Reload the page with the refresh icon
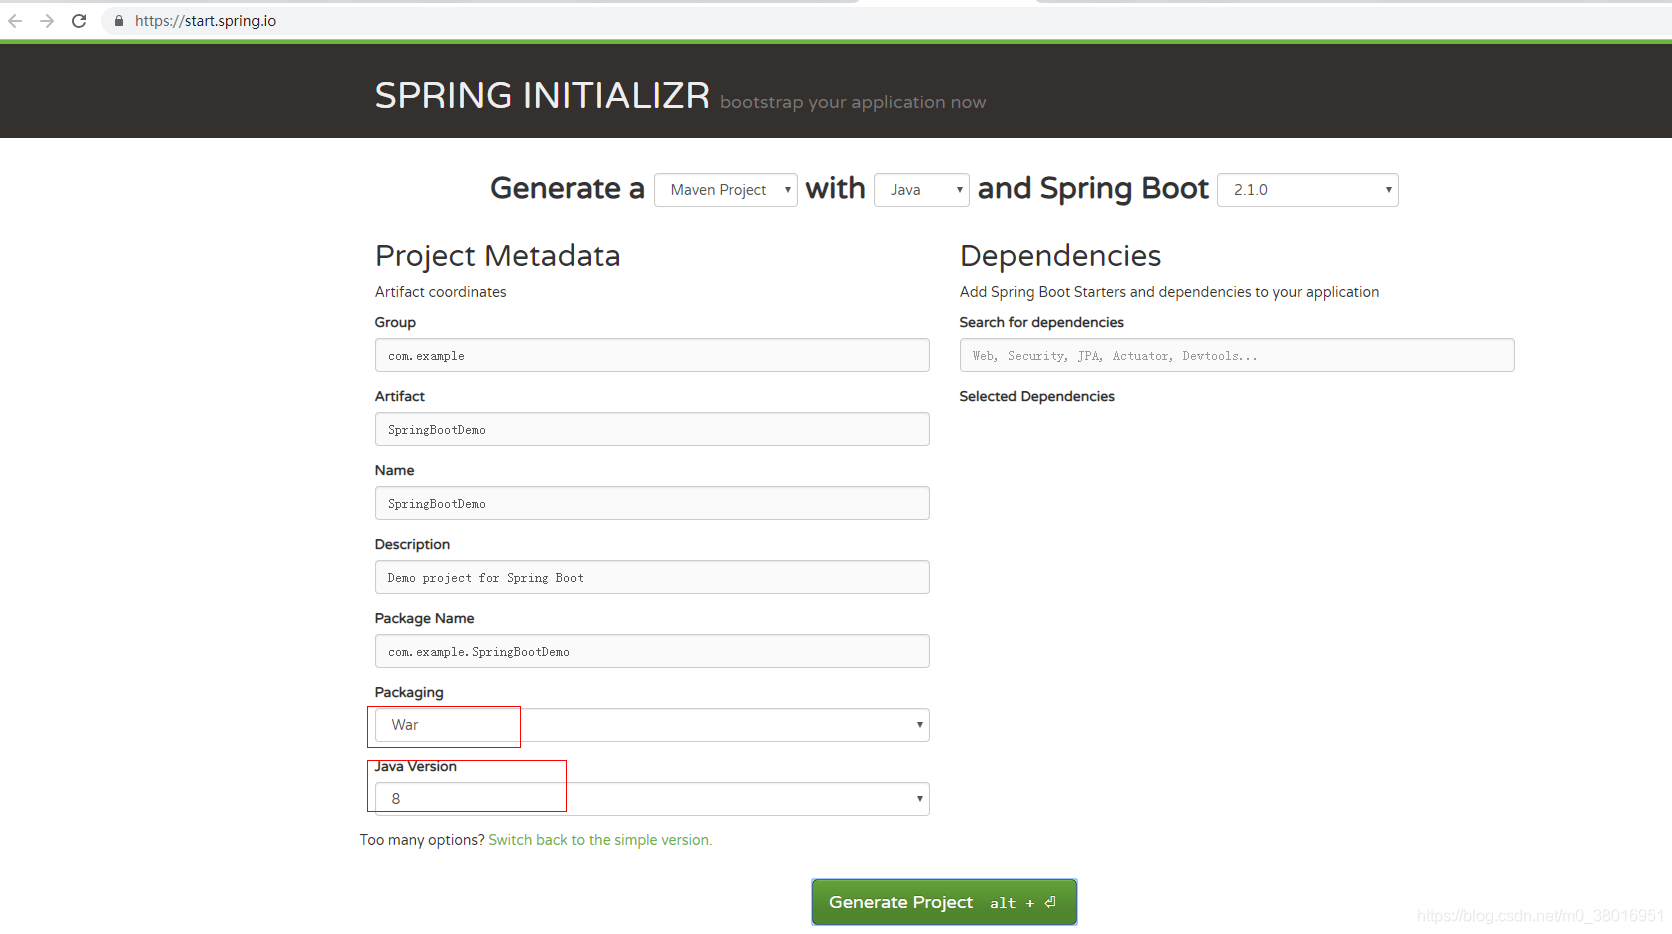The width and height of the screenshot is (1672, 934). click(x=79, y=21)
